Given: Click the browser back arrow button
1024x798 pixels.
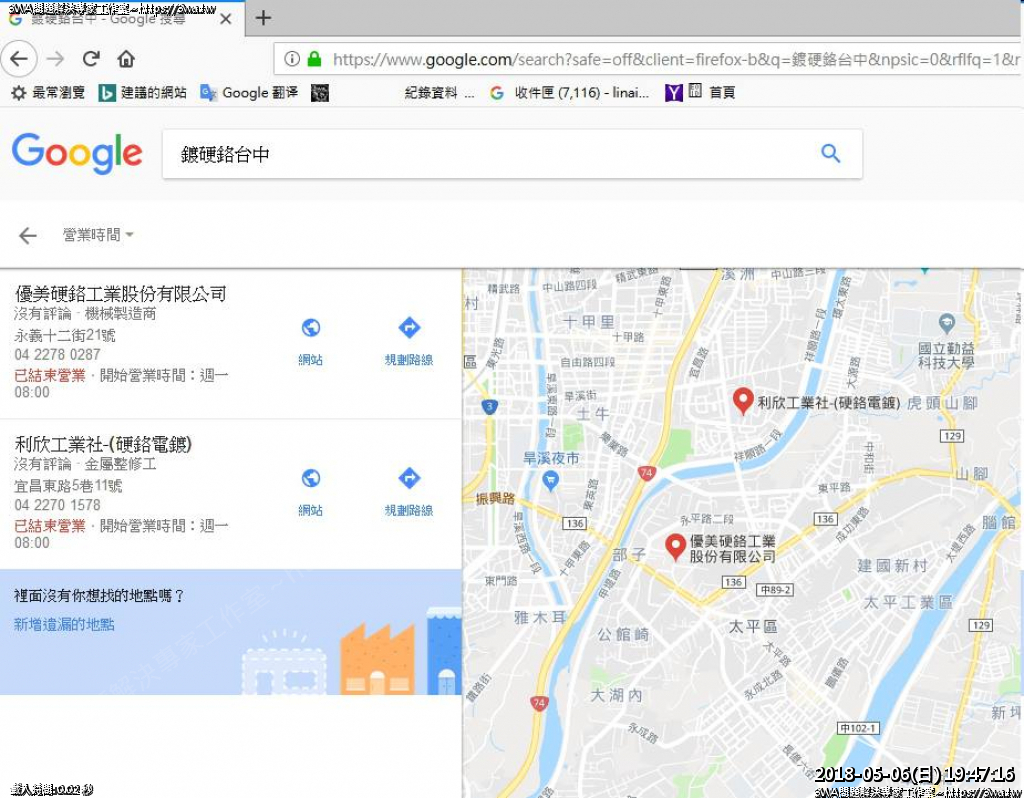Looking at the screenshot, I should (19, 59).
